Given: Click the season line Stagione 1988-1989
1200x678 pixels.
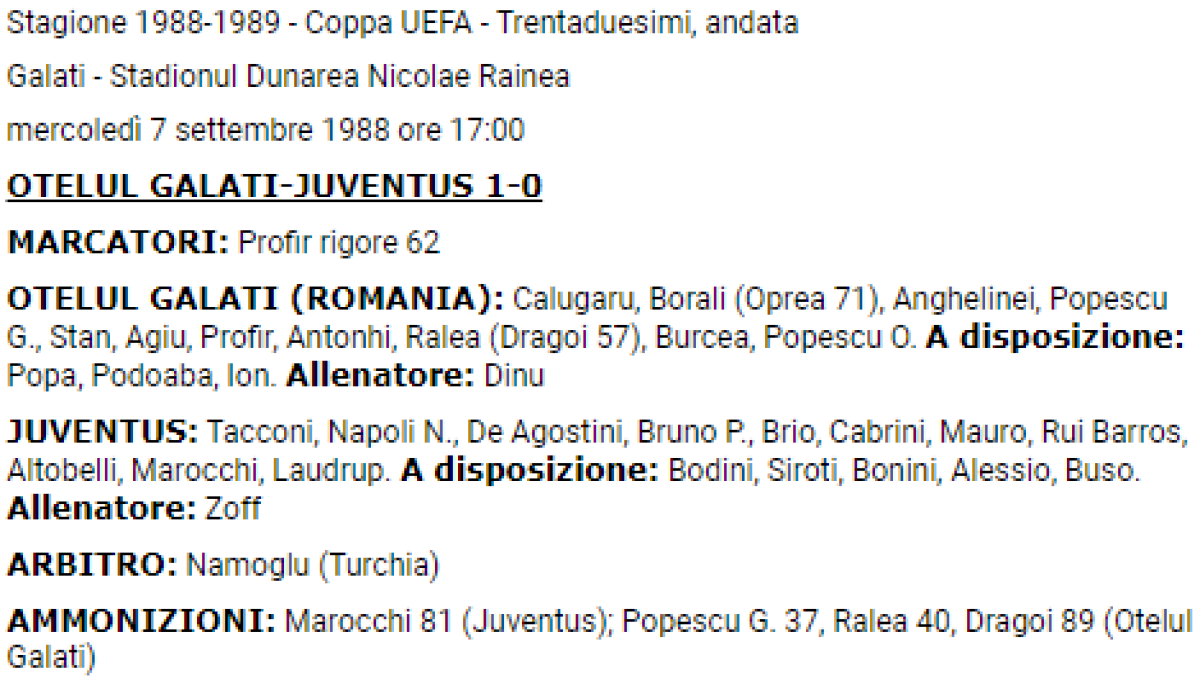Looking at the screenshot, I should (140, 24).
